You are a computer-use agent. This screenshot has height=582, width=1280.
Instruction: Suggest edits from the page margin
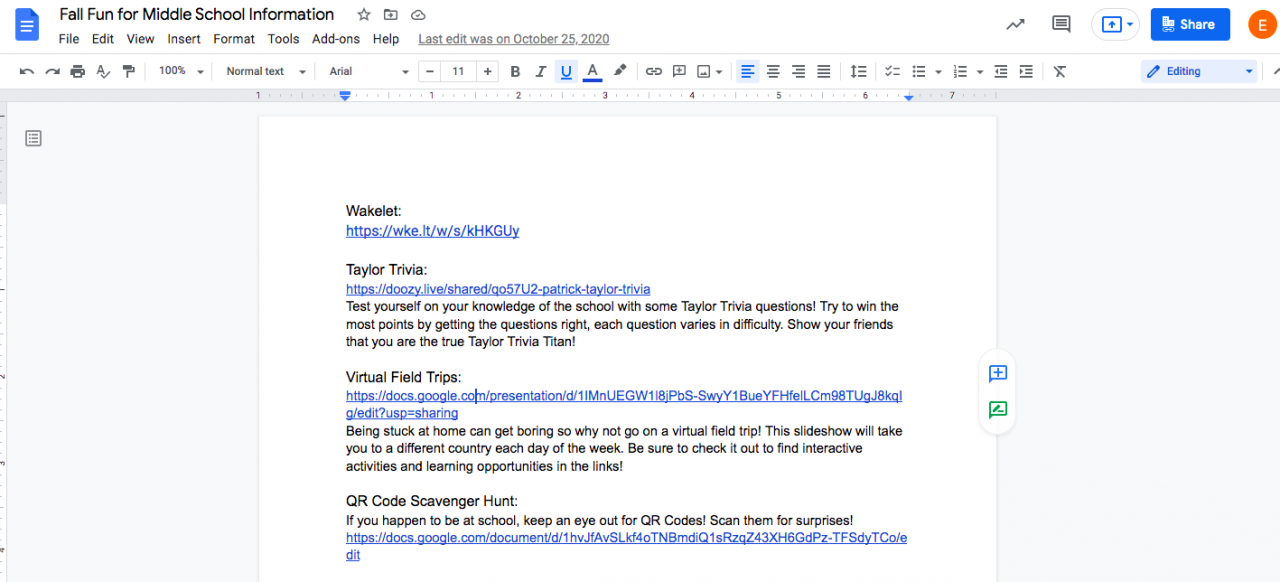(x=997, y=409)
